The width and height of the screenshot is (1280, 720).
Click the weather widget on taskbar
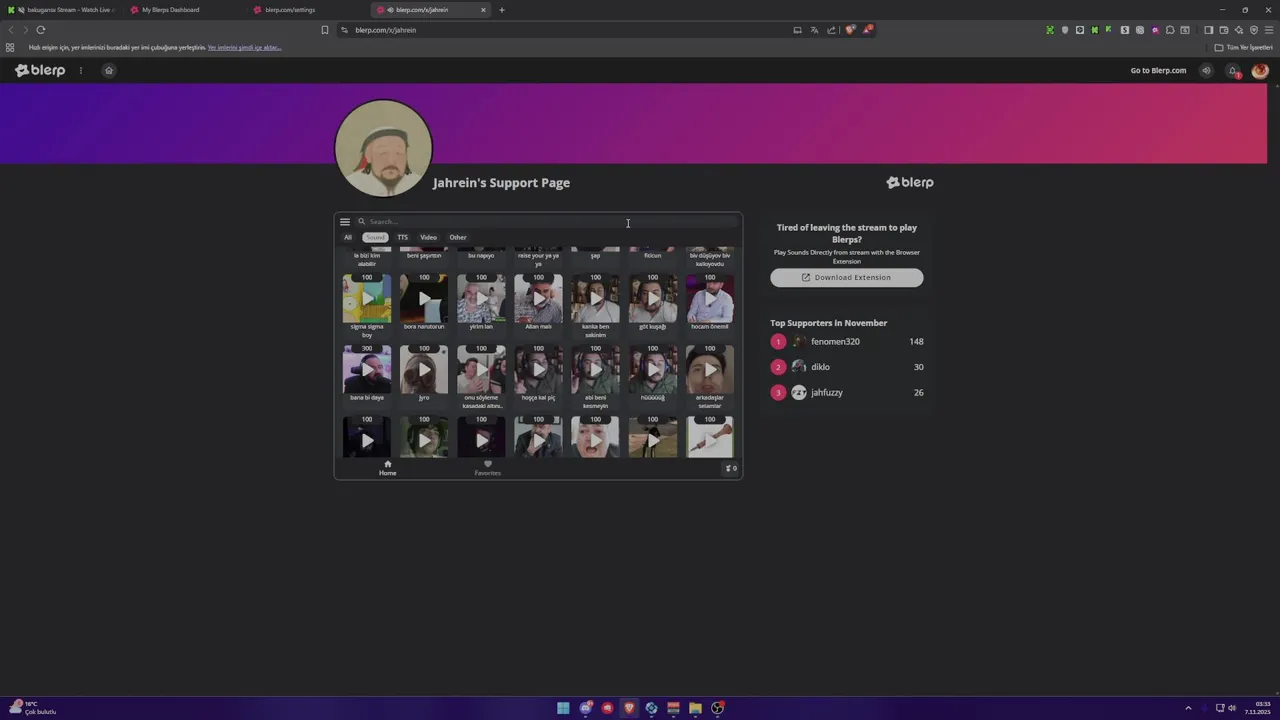coord(33,708)
